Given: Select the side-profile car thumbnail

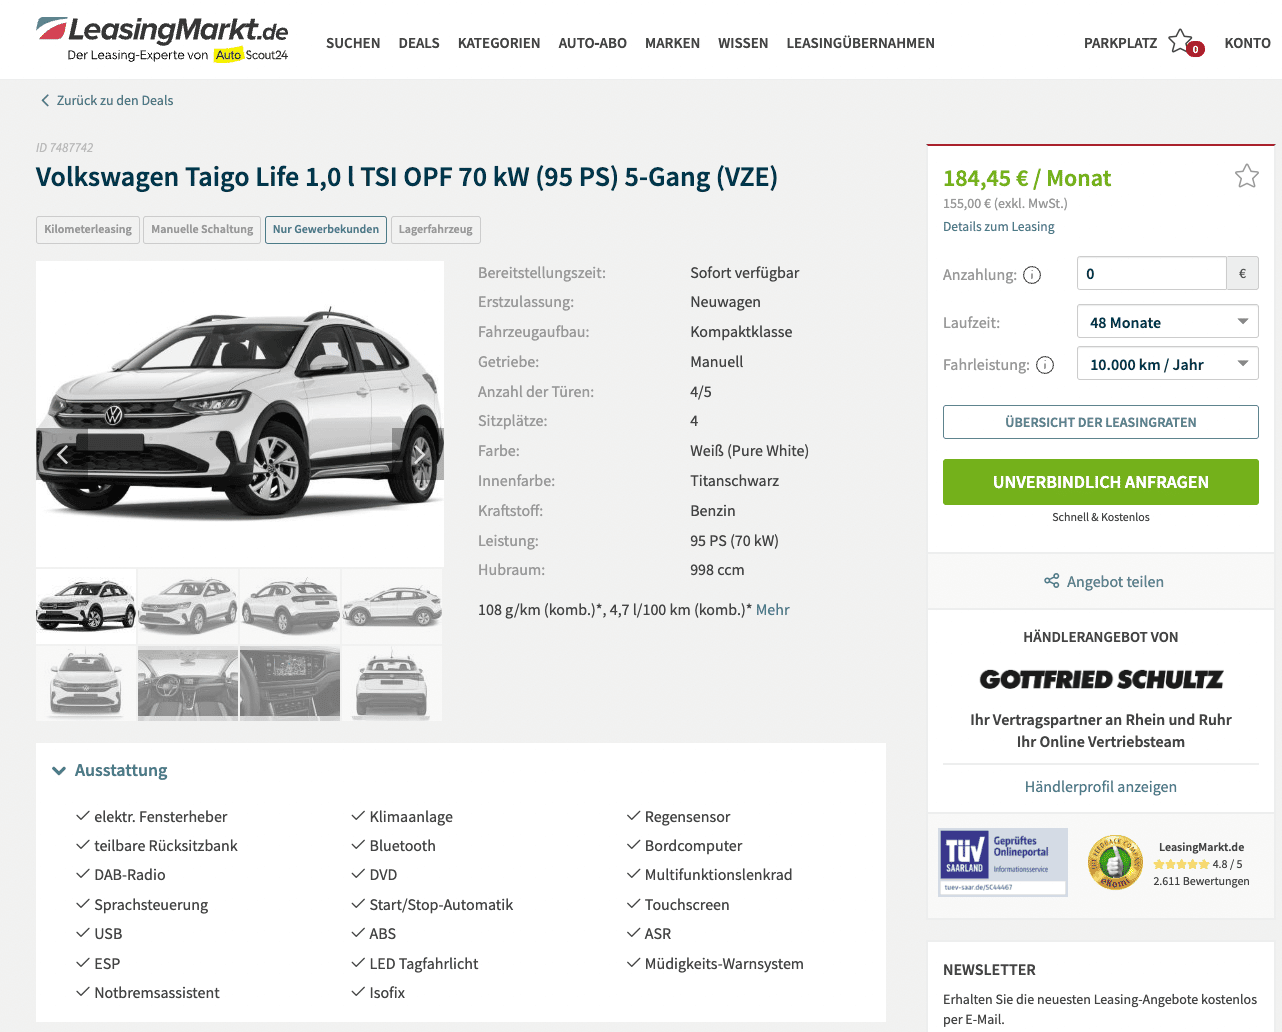Looking at the screenshot, I should pyautogui.click(x=392, y=606).
